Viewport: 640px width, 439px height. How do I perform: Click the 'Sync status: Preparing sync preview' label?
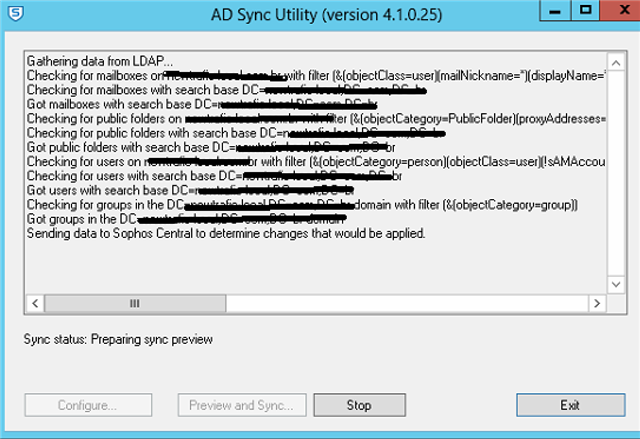[118, 339]
